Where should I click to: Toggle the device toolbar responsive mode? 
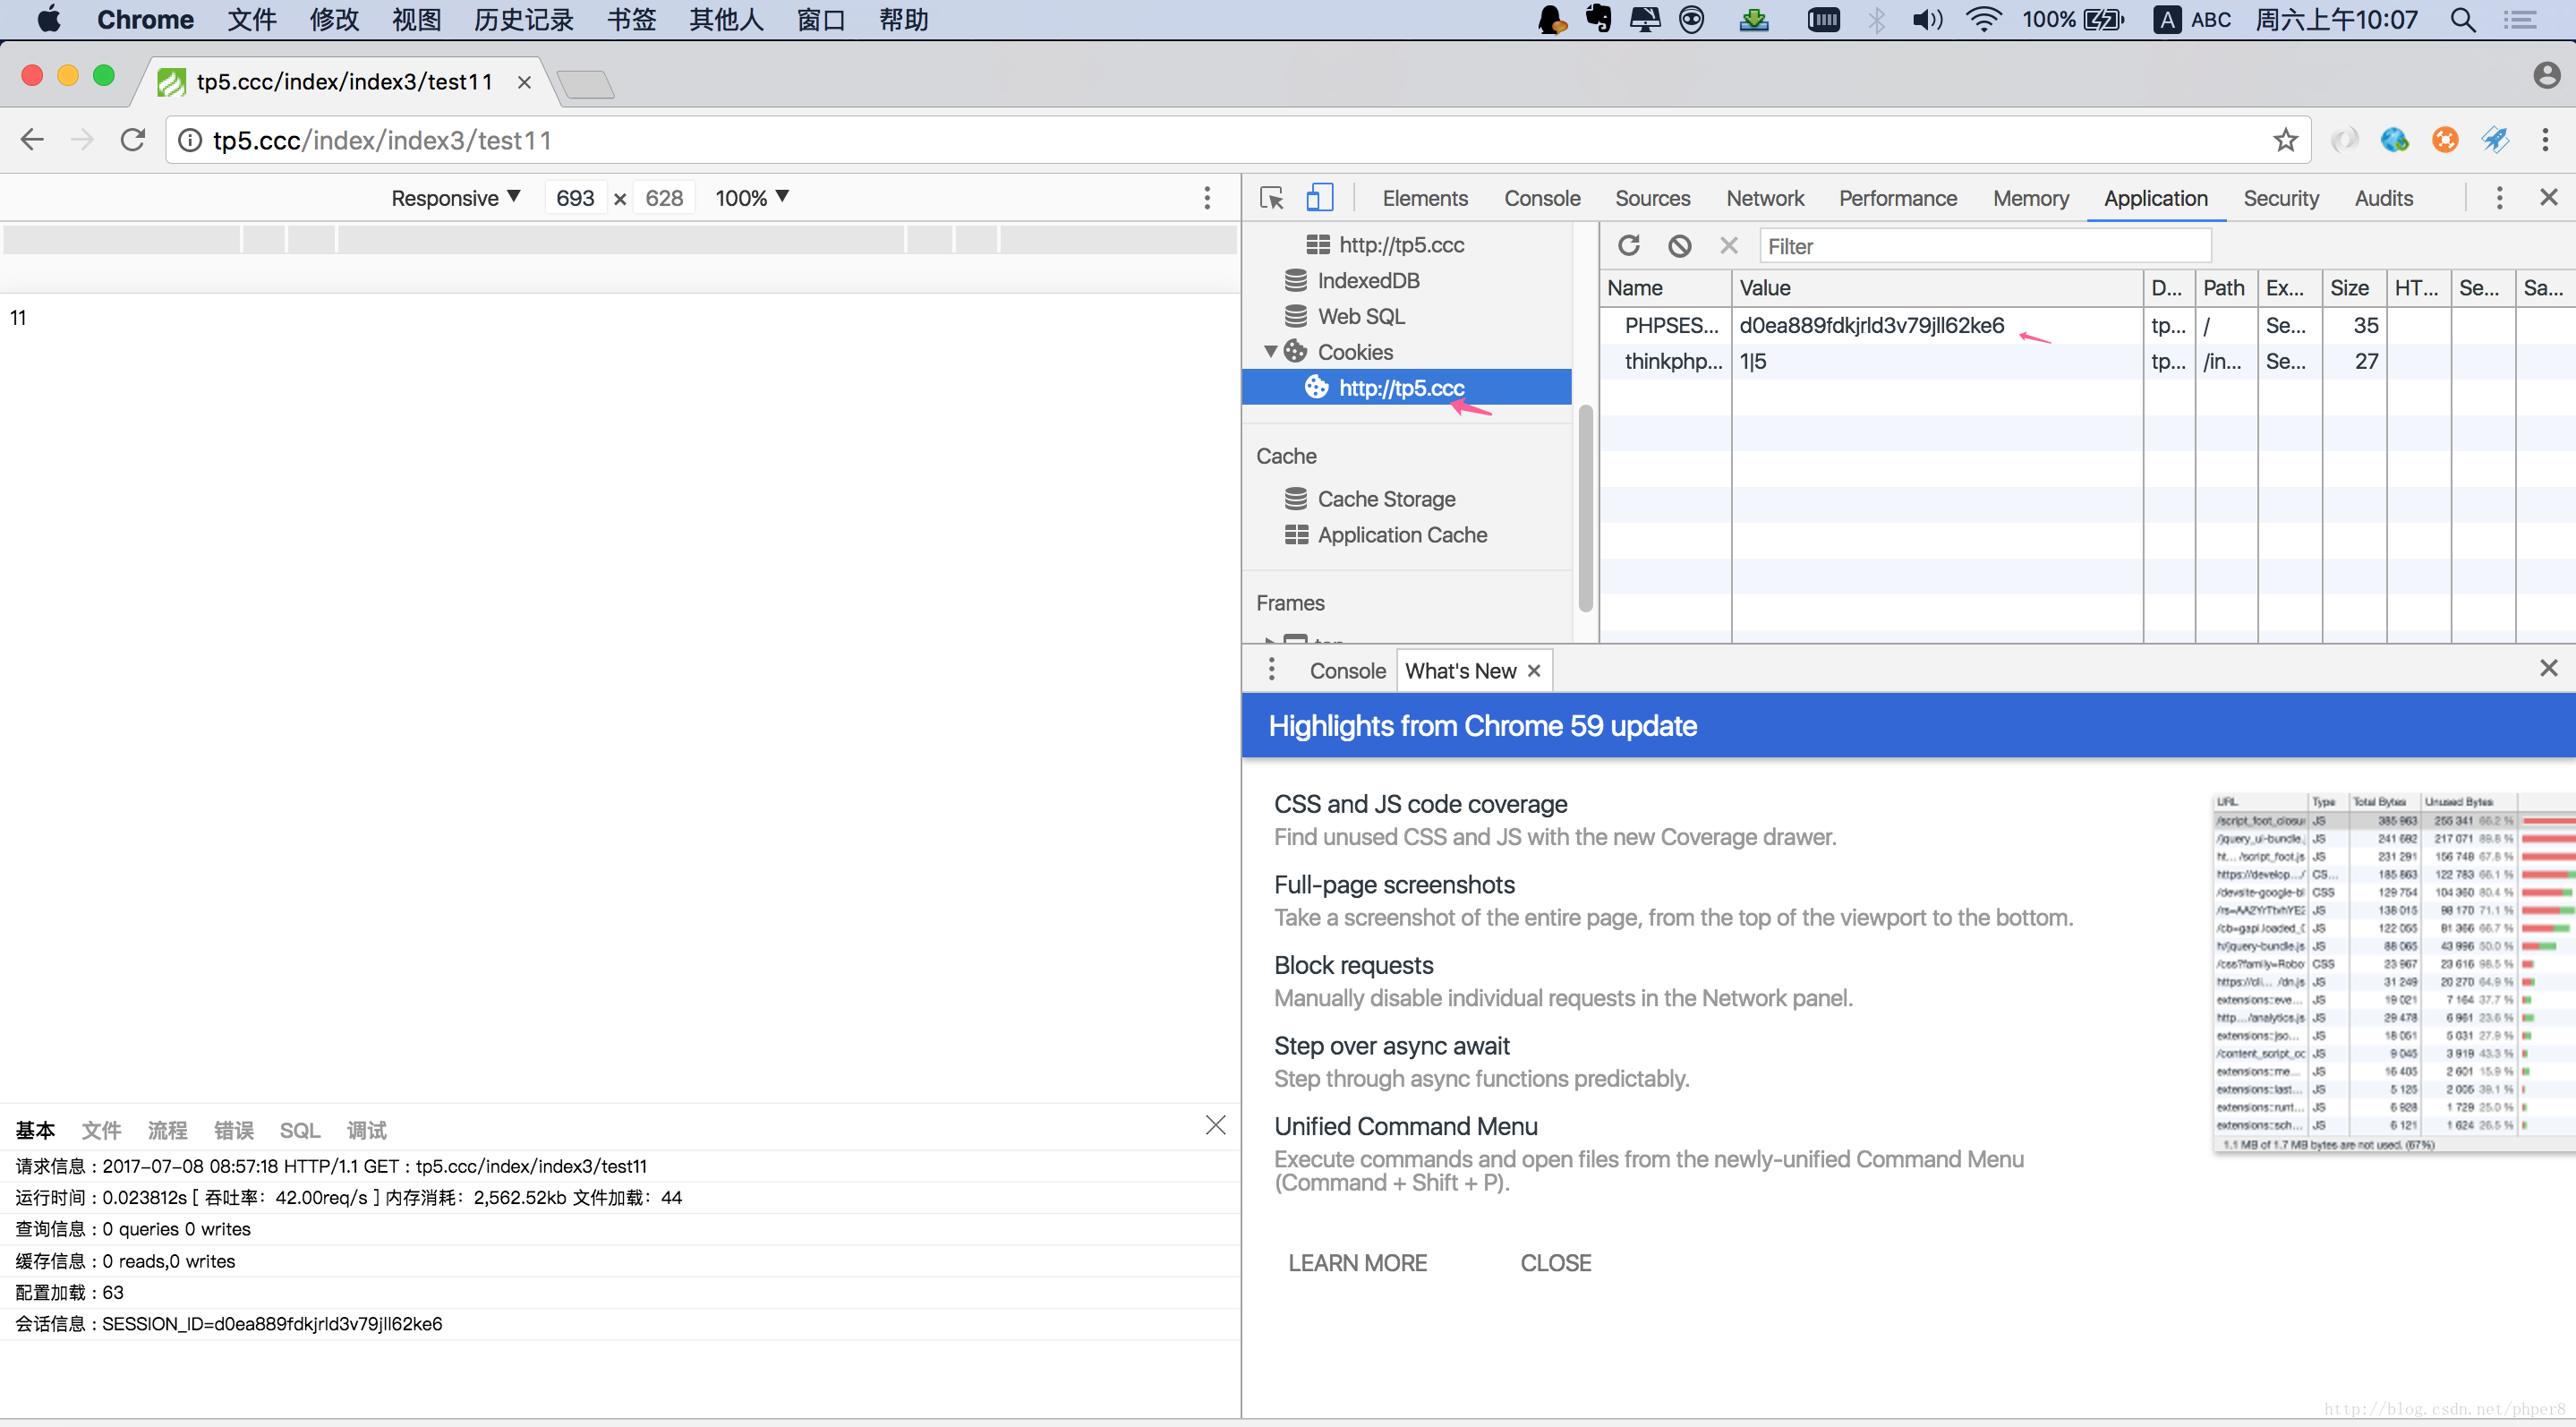tap(1318, 197)
